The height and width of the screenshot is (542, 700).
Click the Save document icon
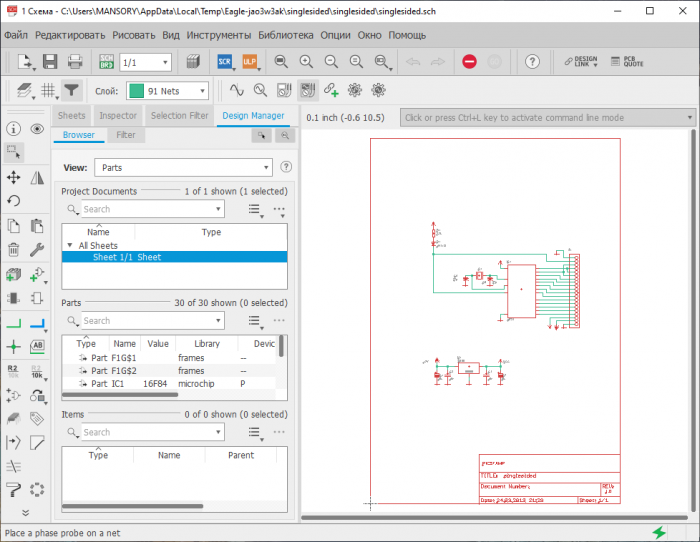click(50, 62)
